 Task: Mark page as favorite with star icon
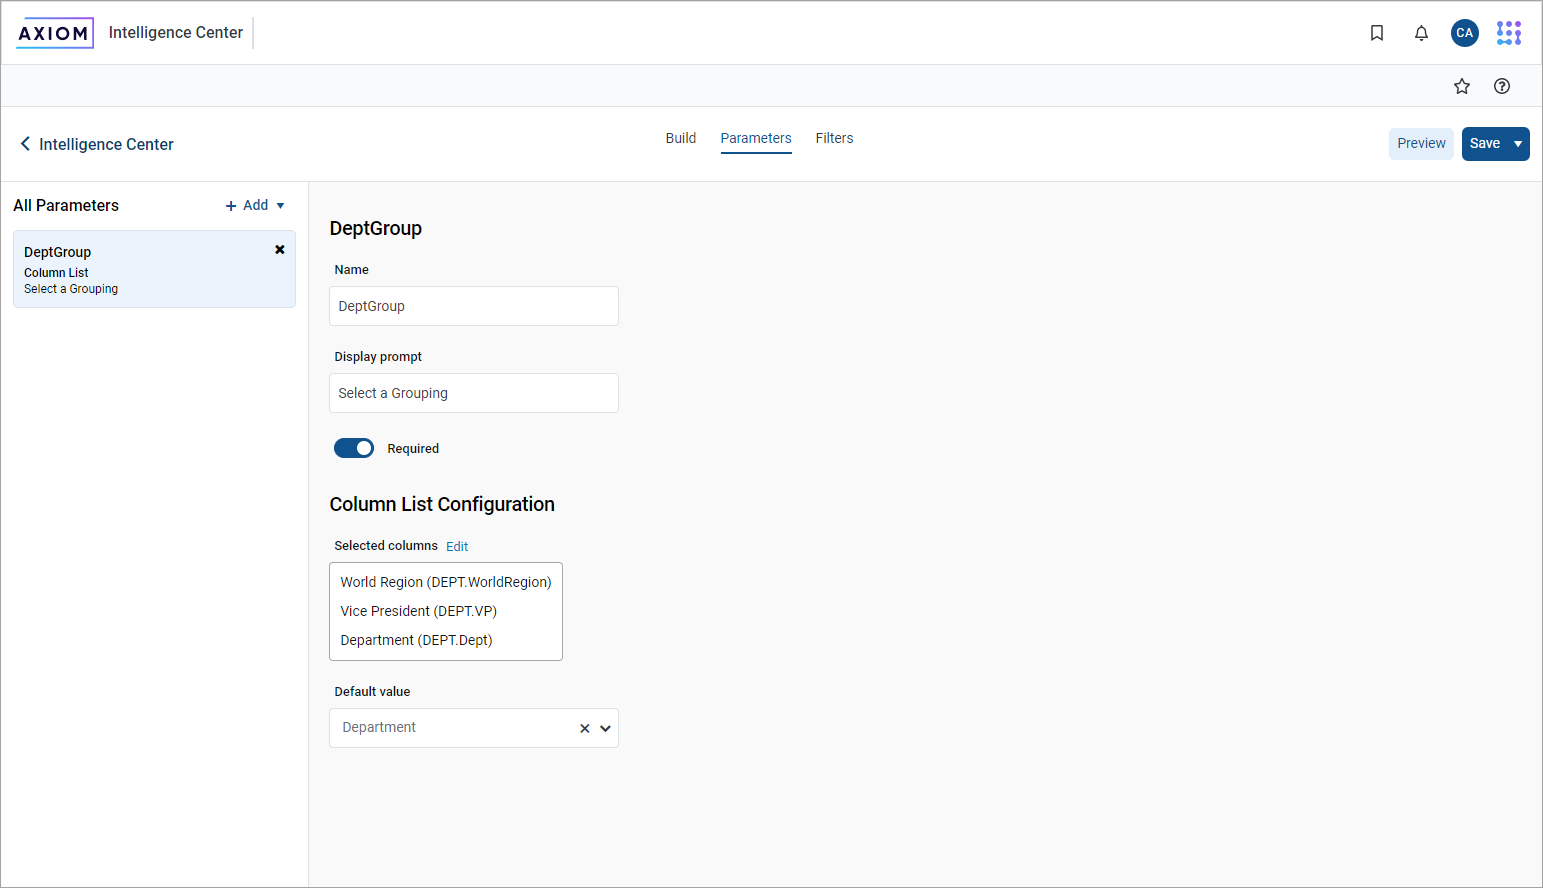click(x=1462, y=86)
